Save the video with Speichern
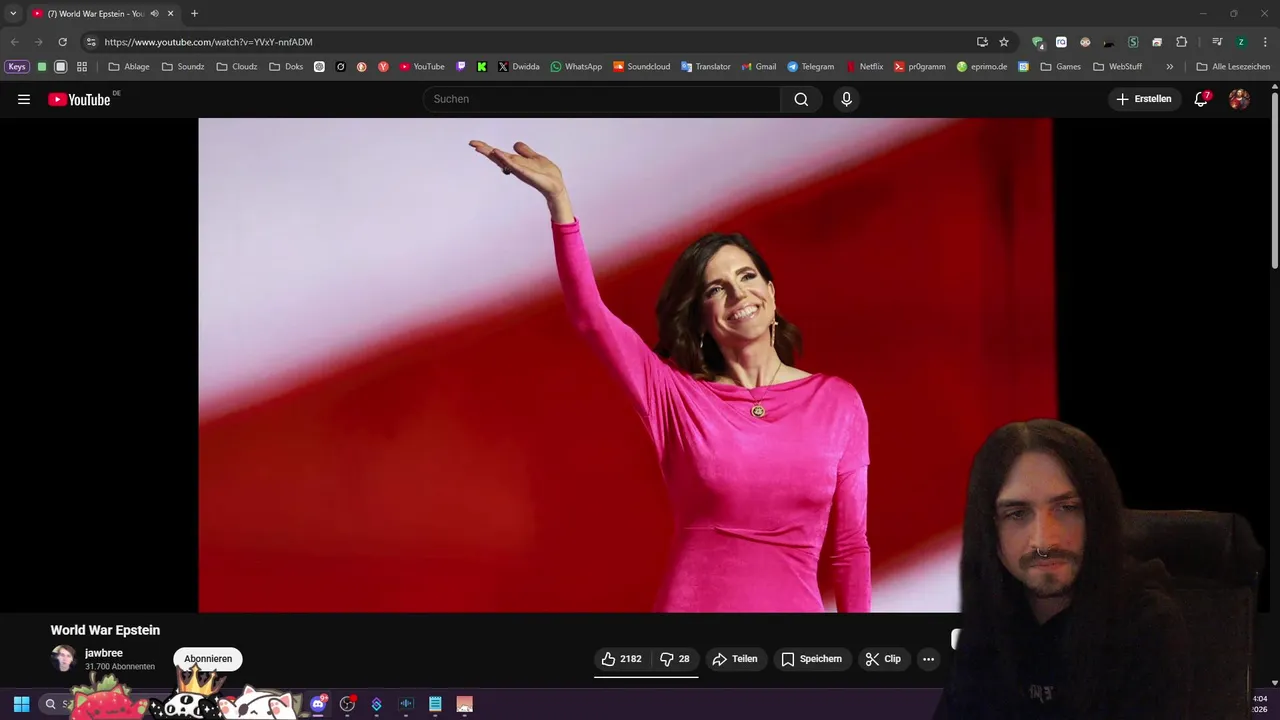 coord(811,659)
